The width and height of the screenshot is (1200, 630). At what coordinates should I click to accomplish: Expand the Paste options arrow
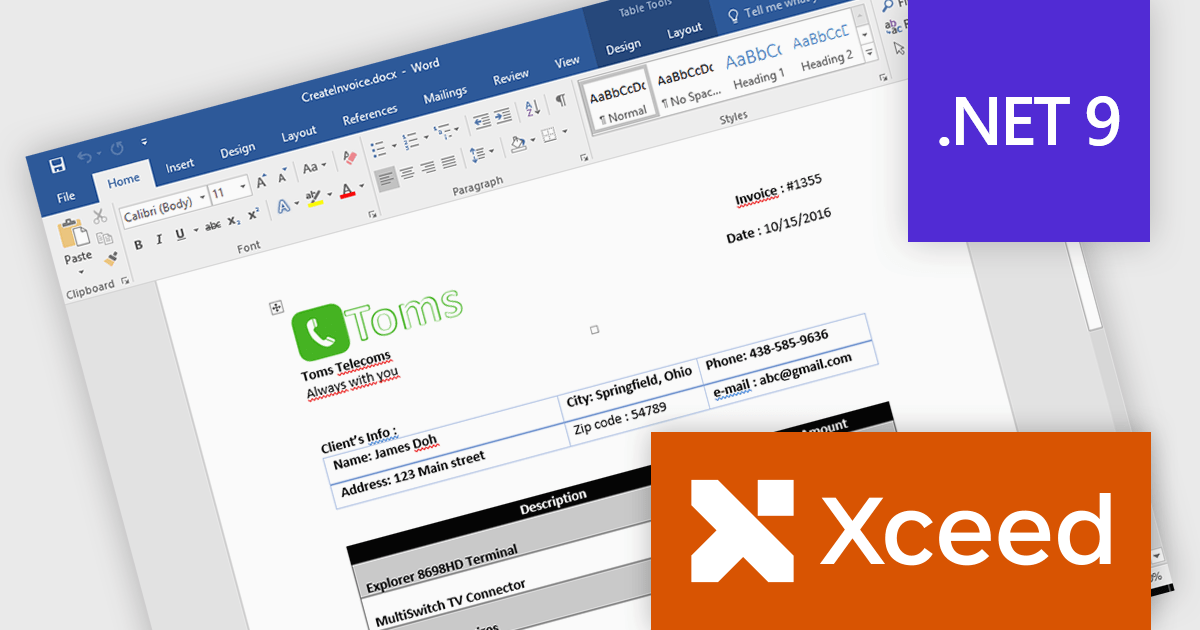[x=80, y=270]
